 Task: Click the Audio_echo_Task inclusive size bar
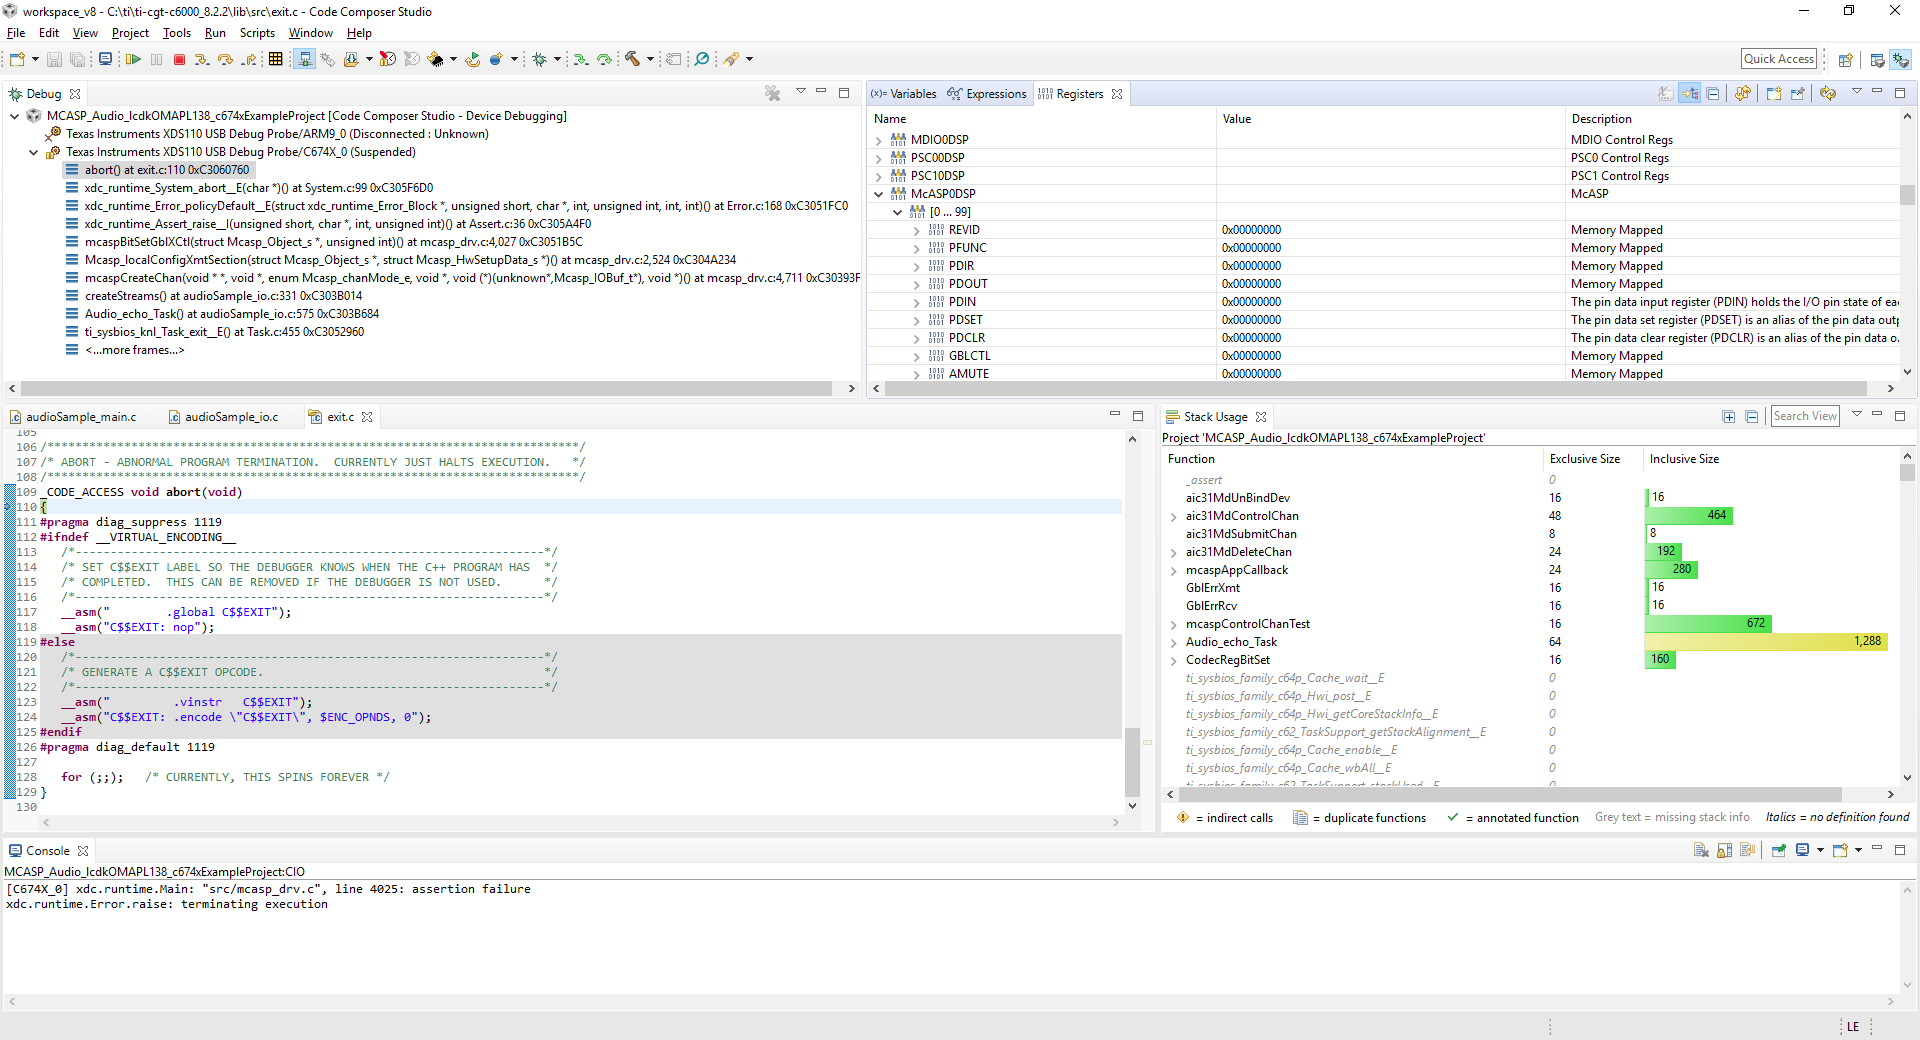click(1765, 642)
